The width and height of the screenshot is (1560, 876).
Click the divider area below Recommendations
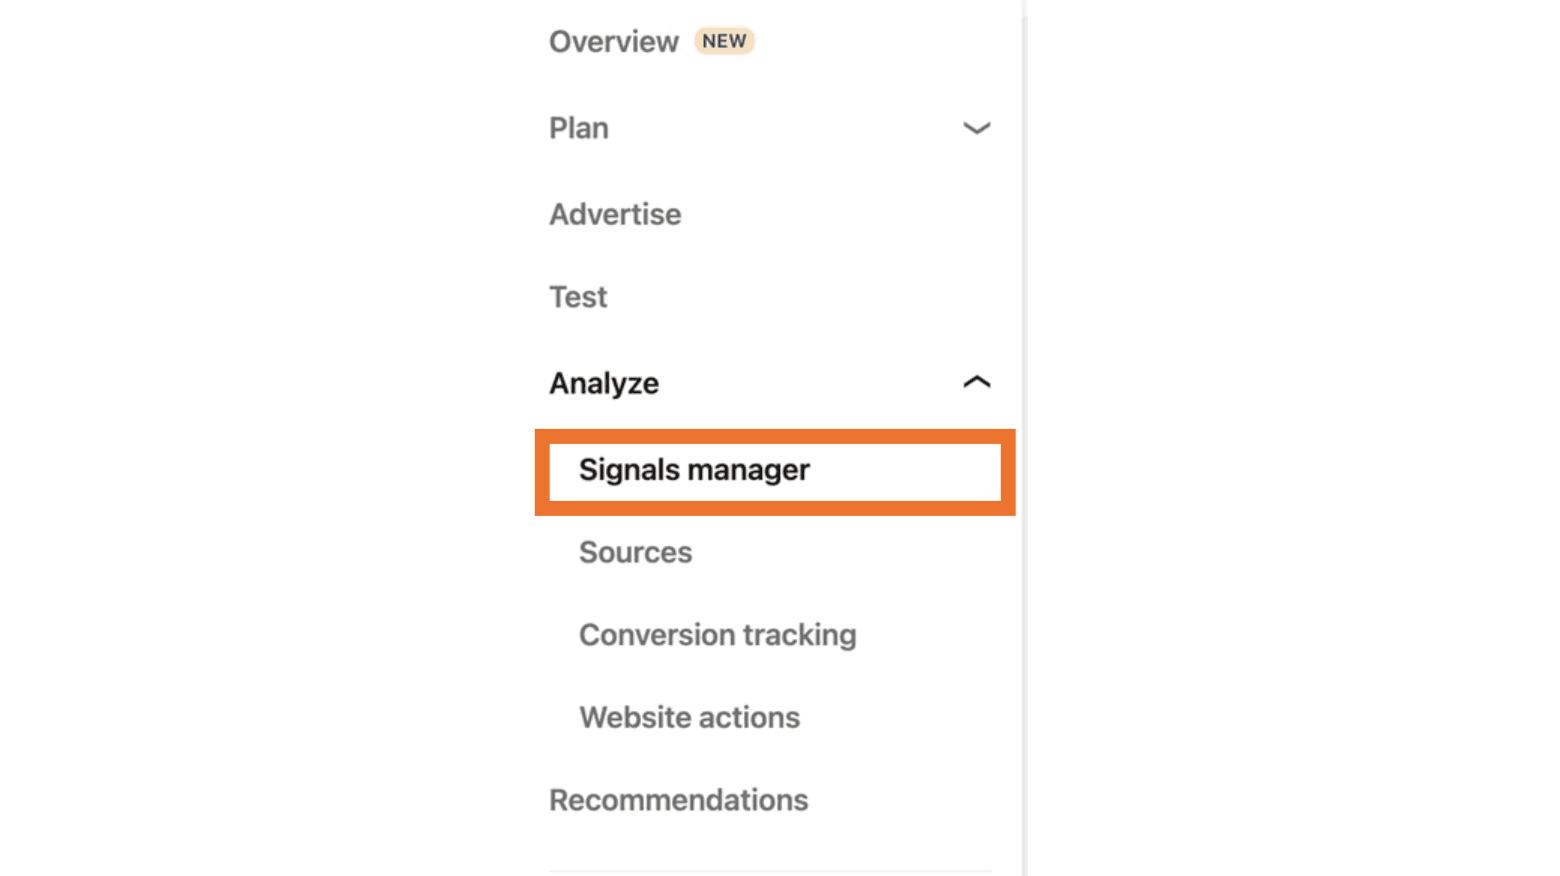tap(770, 868)
